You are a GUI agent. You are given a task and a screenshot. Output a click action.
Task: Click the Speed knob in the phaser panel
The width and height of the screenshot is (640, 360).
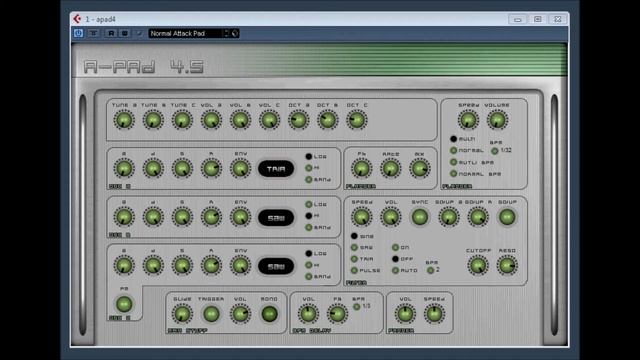click(x=434, y=314)
